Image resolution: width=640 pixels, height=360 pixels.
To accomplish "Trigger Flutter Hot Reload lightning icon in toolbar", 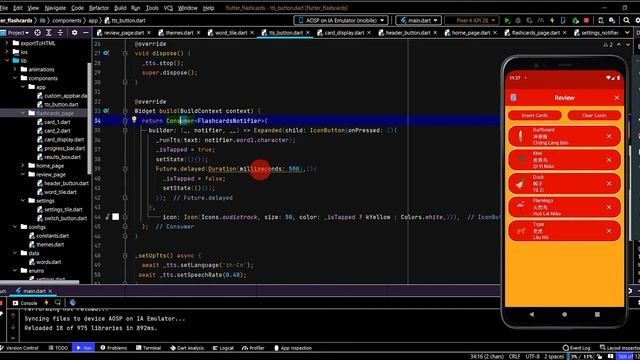I will [x=552, y=20].
